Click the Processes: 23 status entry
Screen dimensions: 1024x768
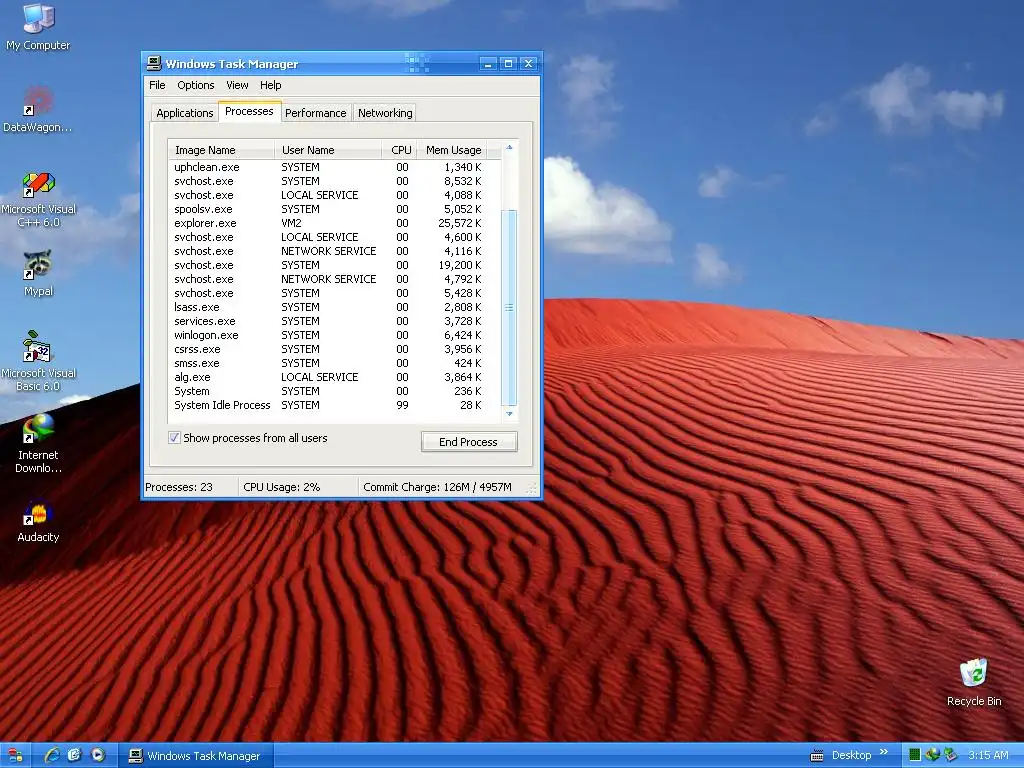tap(179, 487)
